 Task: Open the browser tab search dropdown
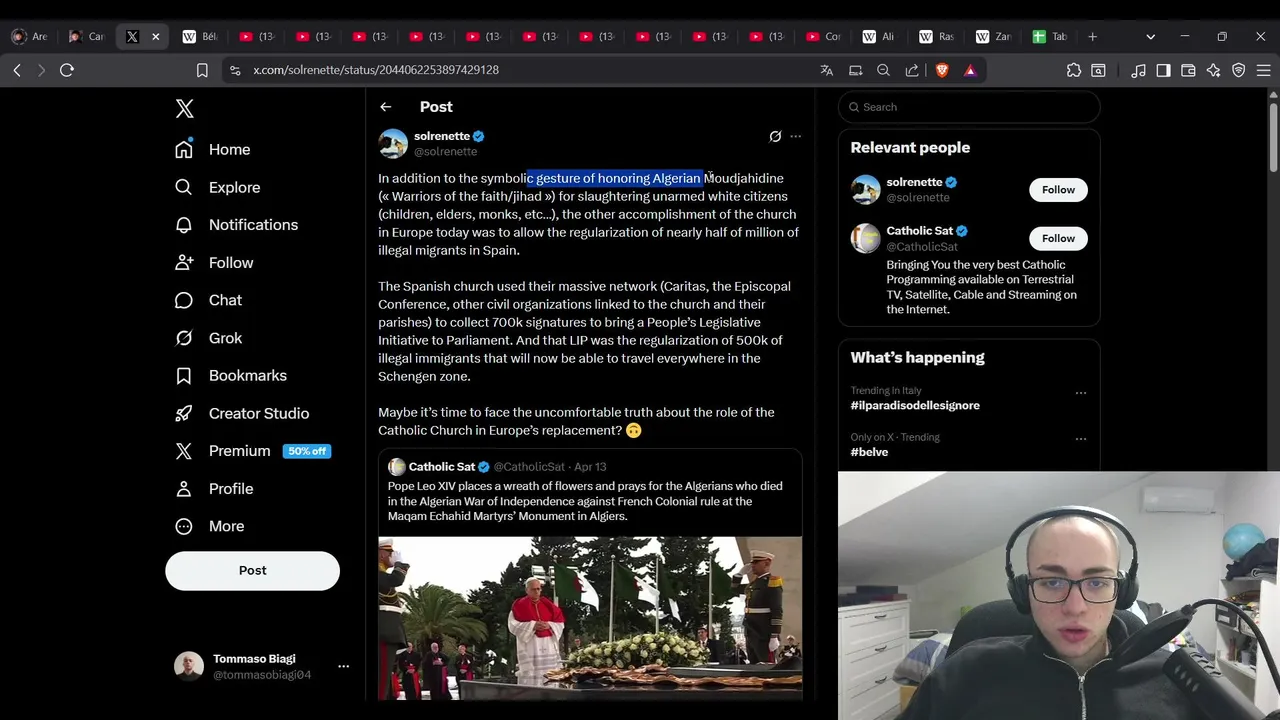[x=1150, y=37]
